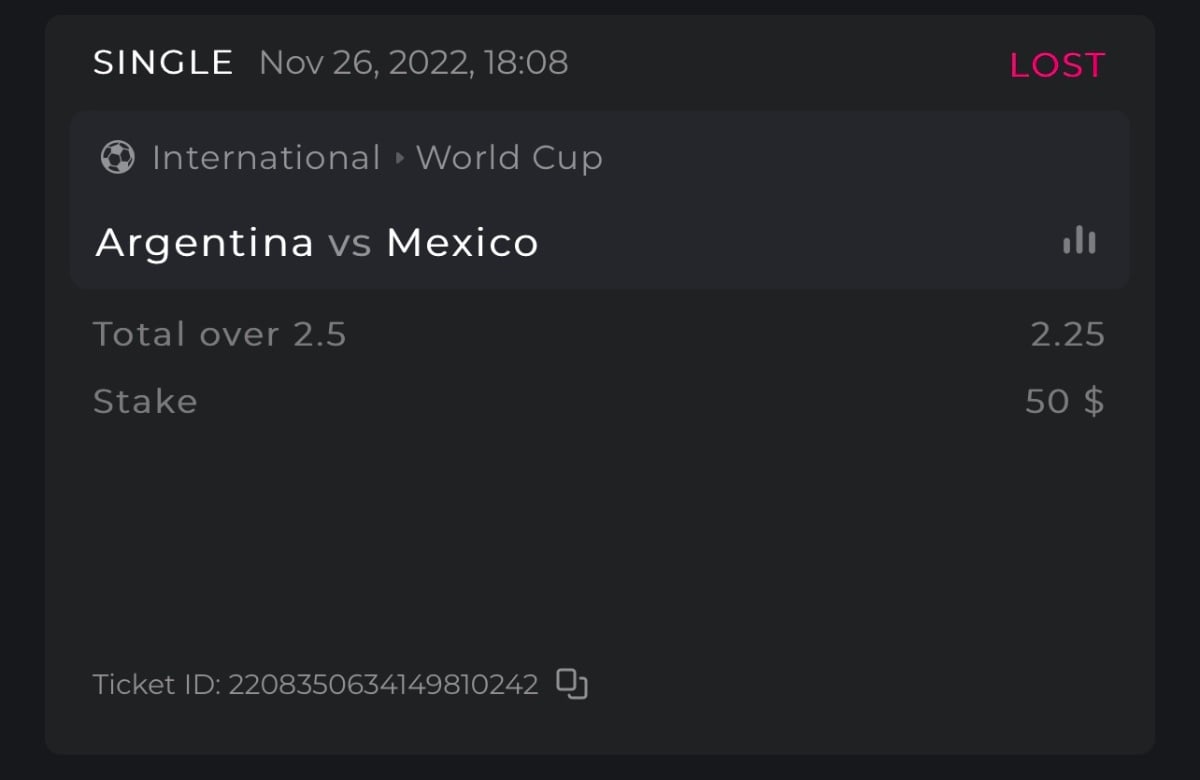This screenshot has width=1200, height=780.
Task: Click empty space below the Stake row
Action: 600,530
